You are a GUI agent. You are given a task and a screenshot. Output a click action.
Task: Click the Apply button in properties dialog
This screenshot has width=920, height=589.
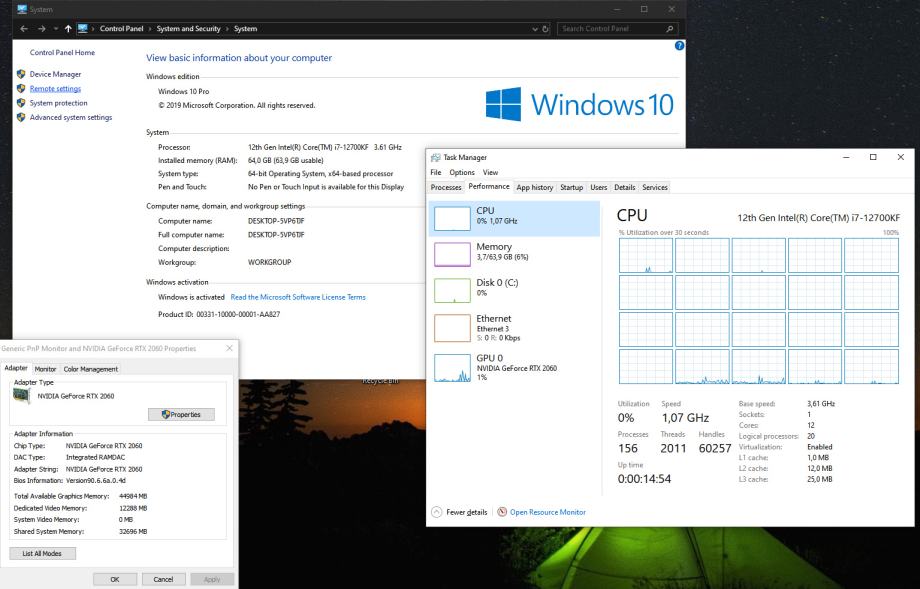click(x=212, y=579)
